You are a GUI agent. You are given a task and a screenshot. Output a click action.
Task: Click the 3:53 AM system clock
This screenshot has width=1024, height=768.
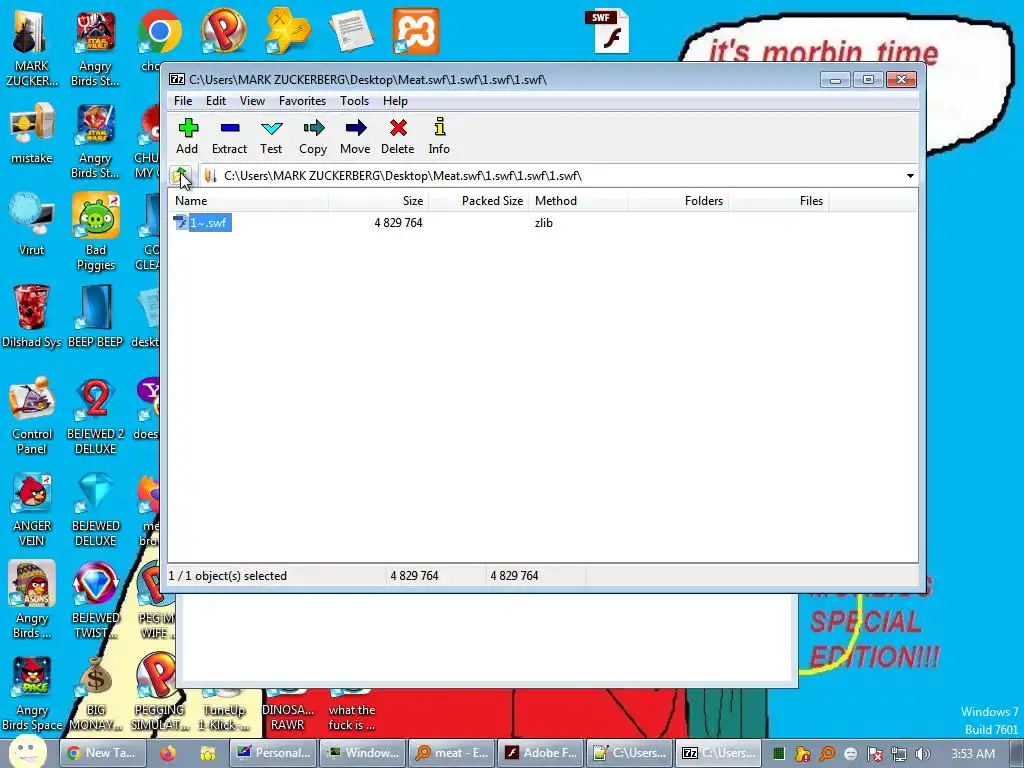point(973,754)
